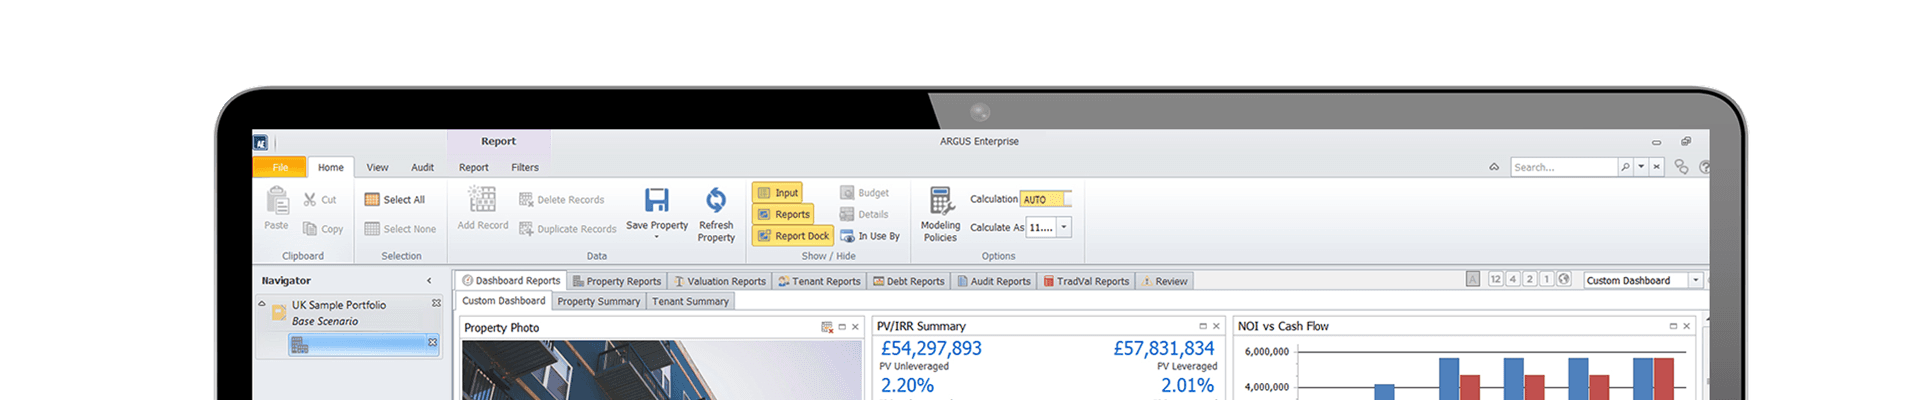Open the Custom Dashboard combo box
Viewport: 1920px width, 400px height.
click(x=1644, y=281)
